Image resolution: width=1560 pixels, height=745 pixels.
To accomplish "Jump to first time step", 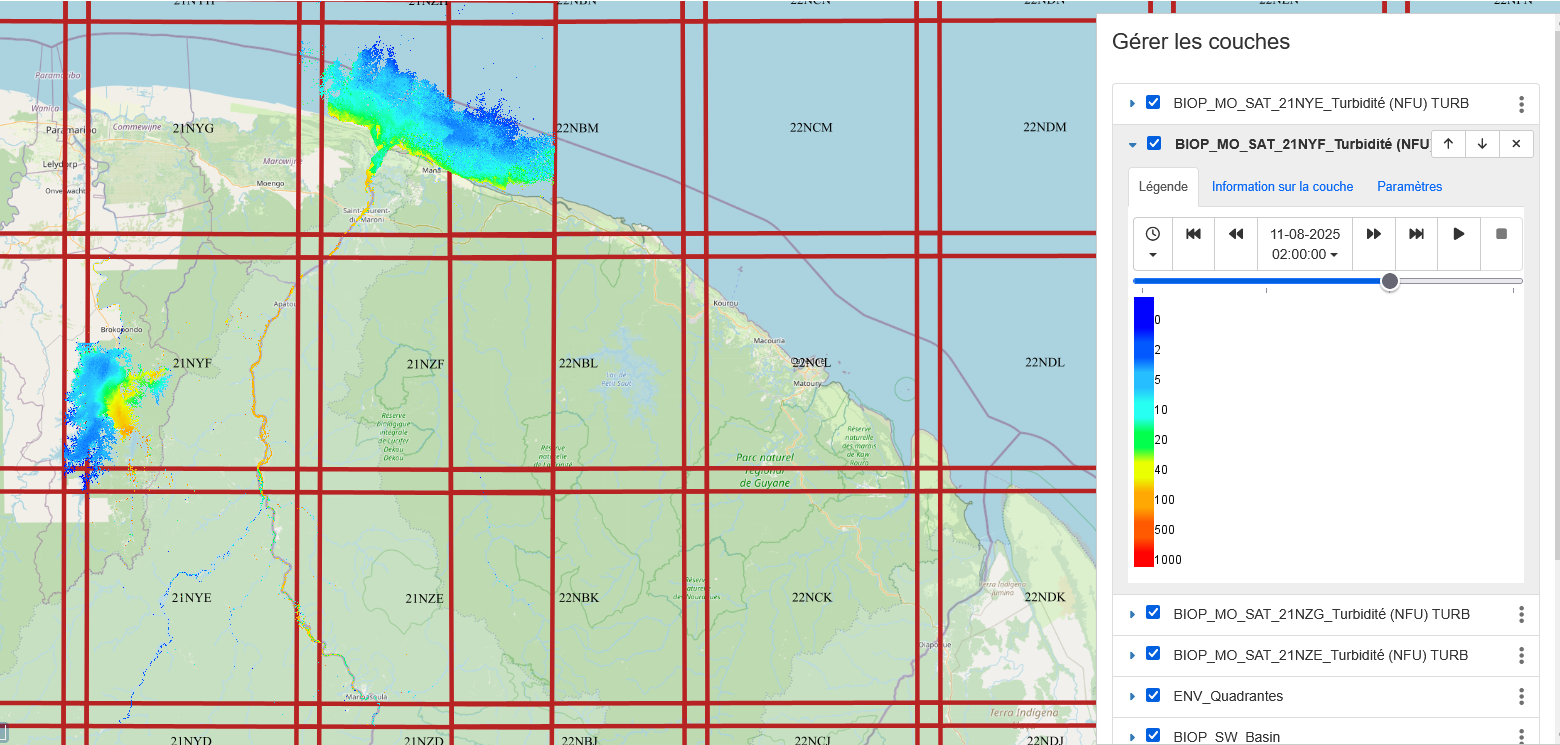I will [x=1193, y=234].
